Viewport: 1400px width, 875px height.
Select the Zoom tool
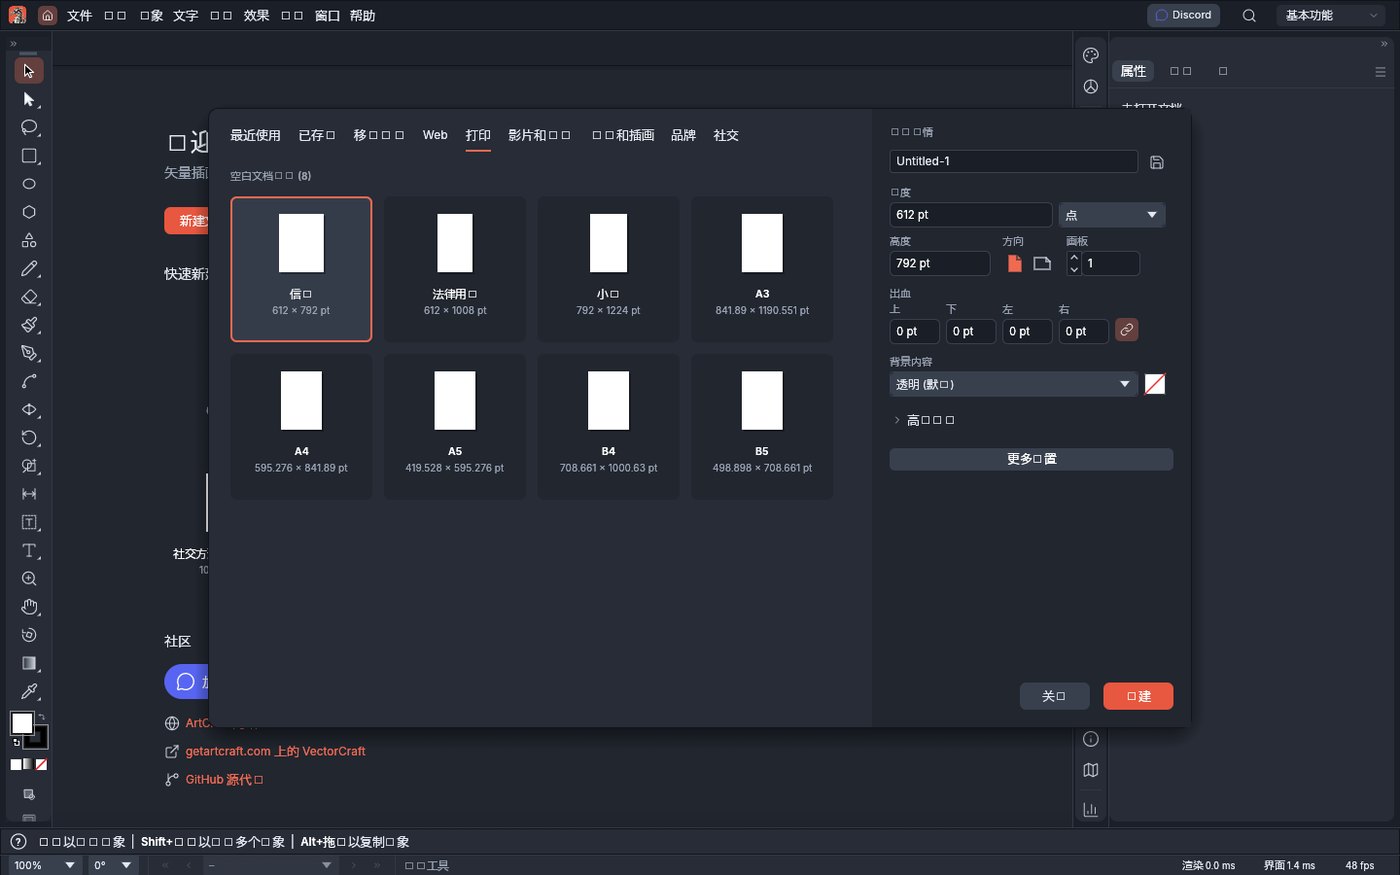(x=29, y=579)
